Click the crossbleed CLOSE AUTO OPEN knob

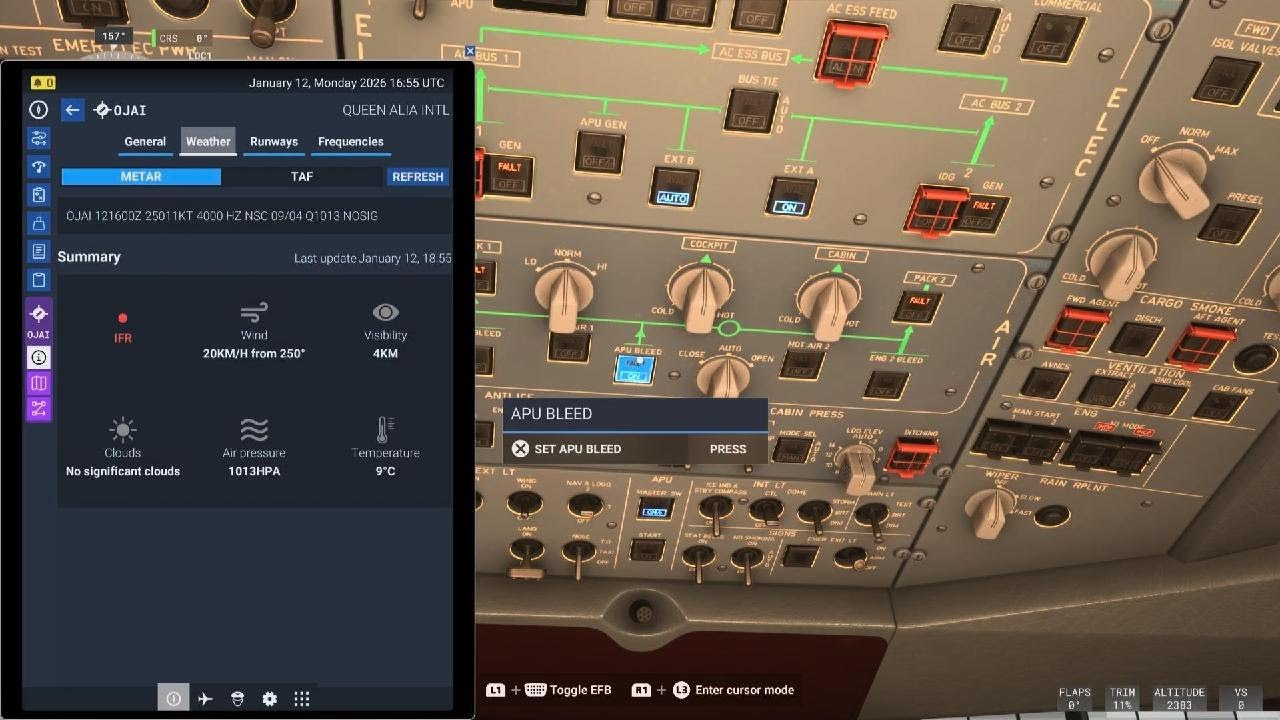pos(723,378)
